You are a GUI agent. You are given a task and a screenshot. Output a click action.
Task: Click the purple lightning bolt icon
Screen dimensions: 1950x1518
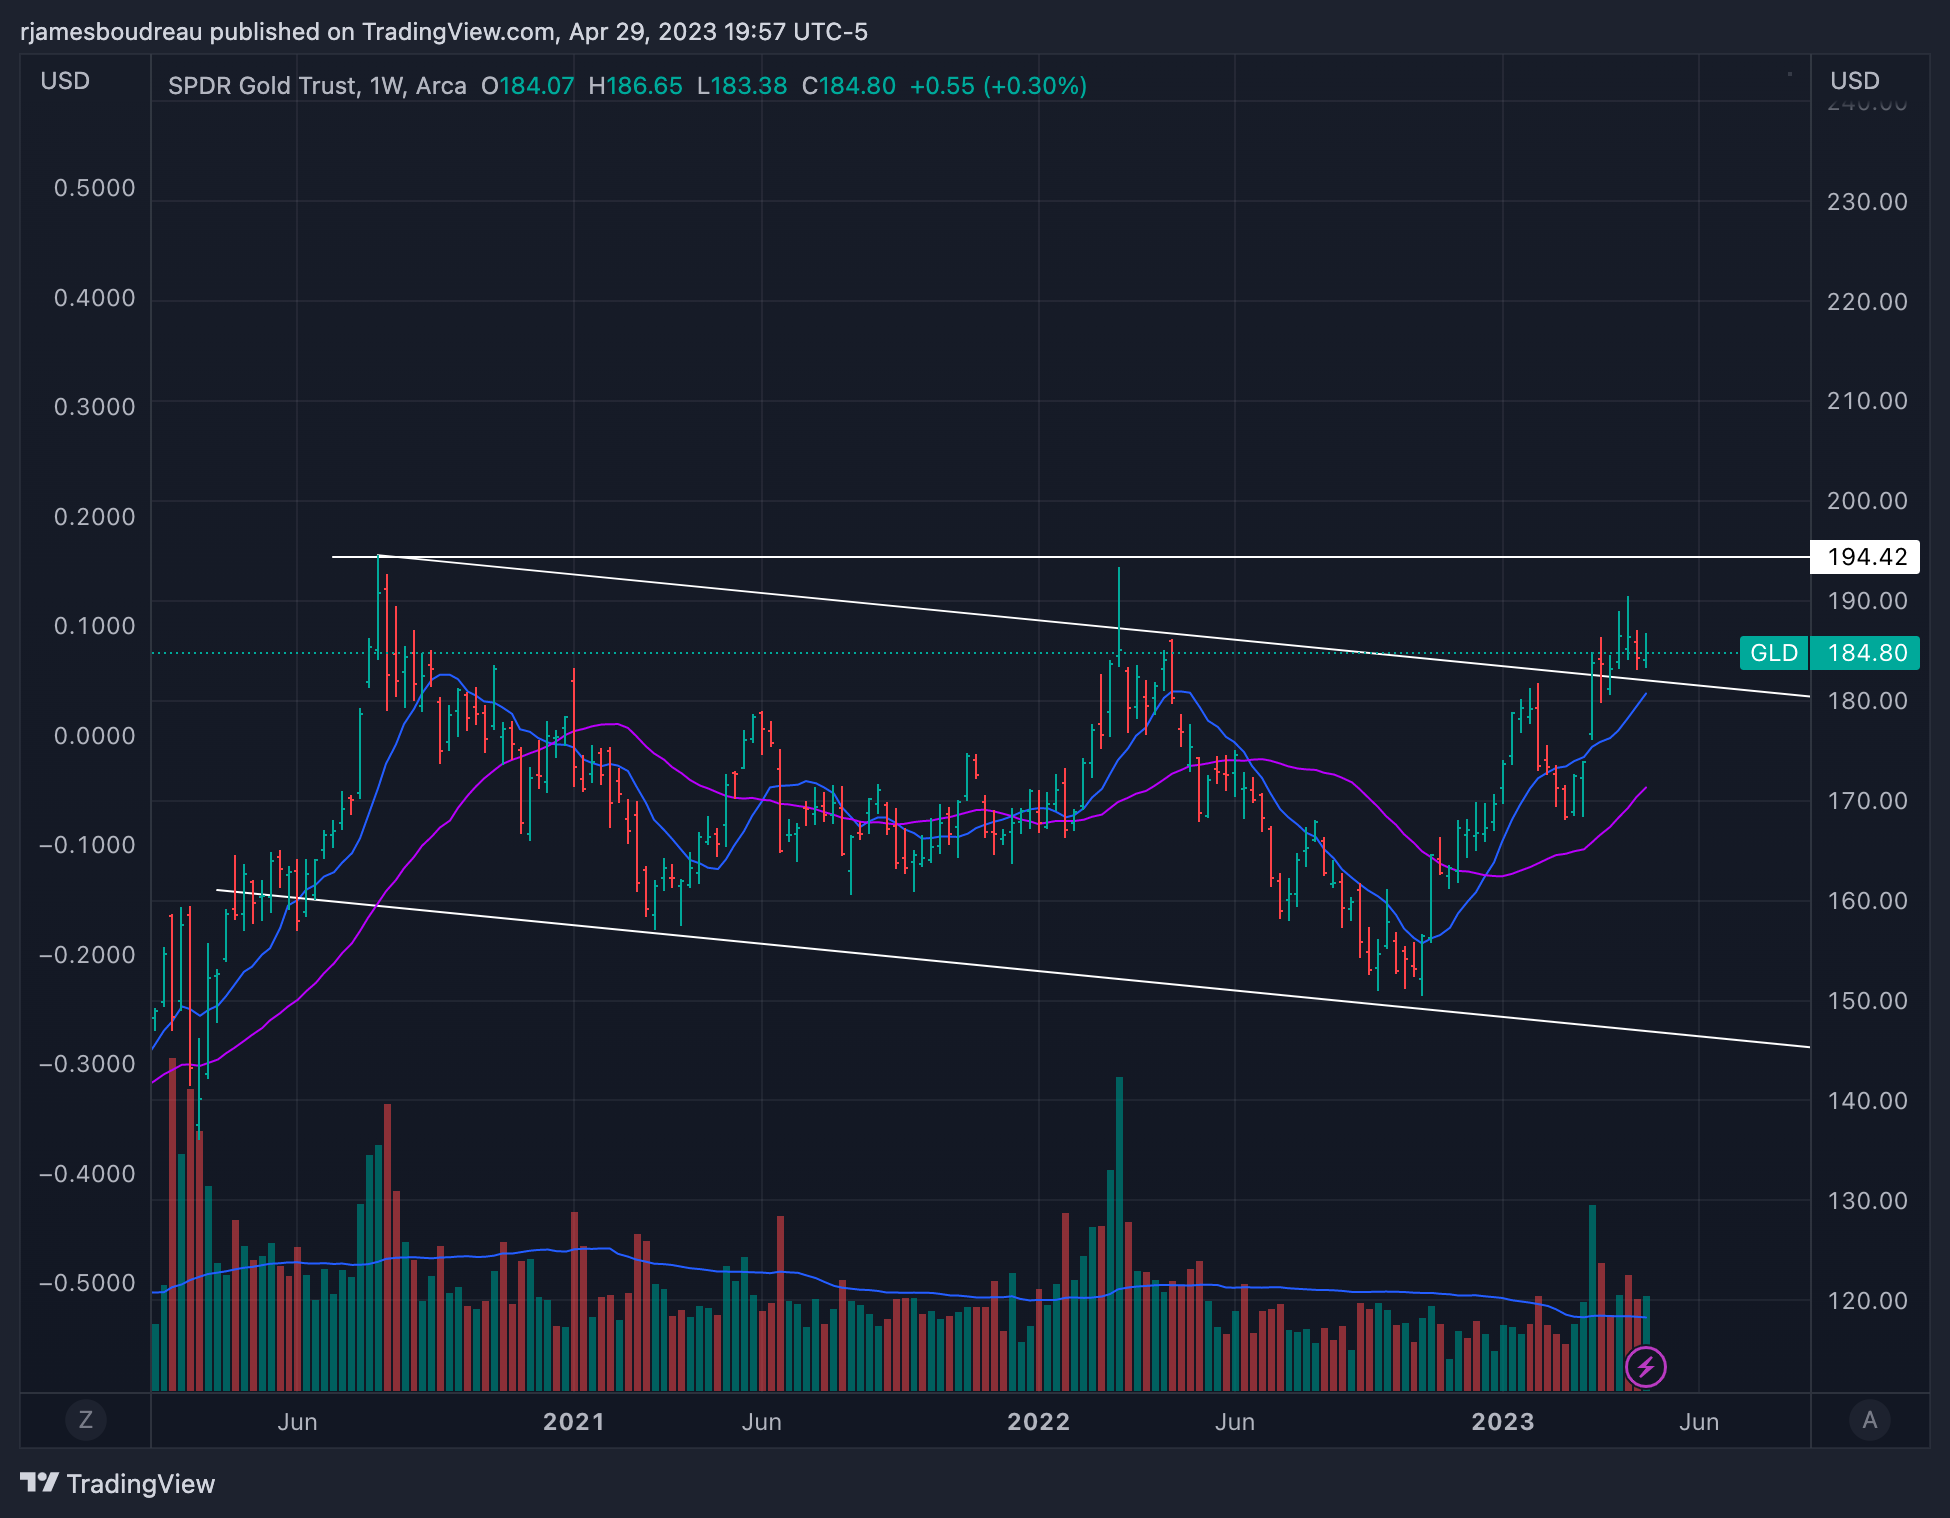coord(1645,1366)
